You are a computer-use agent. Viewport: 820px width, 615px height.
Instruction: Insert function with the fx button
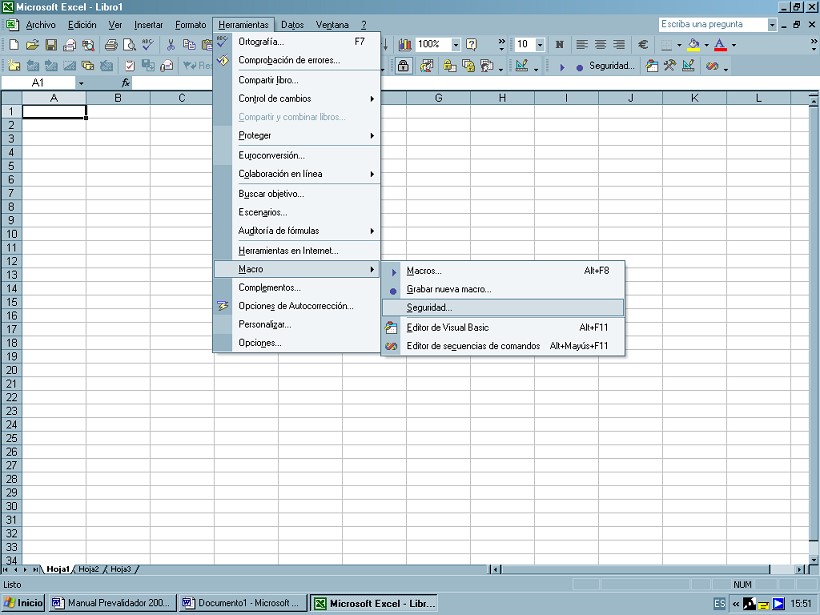point(126,83)
